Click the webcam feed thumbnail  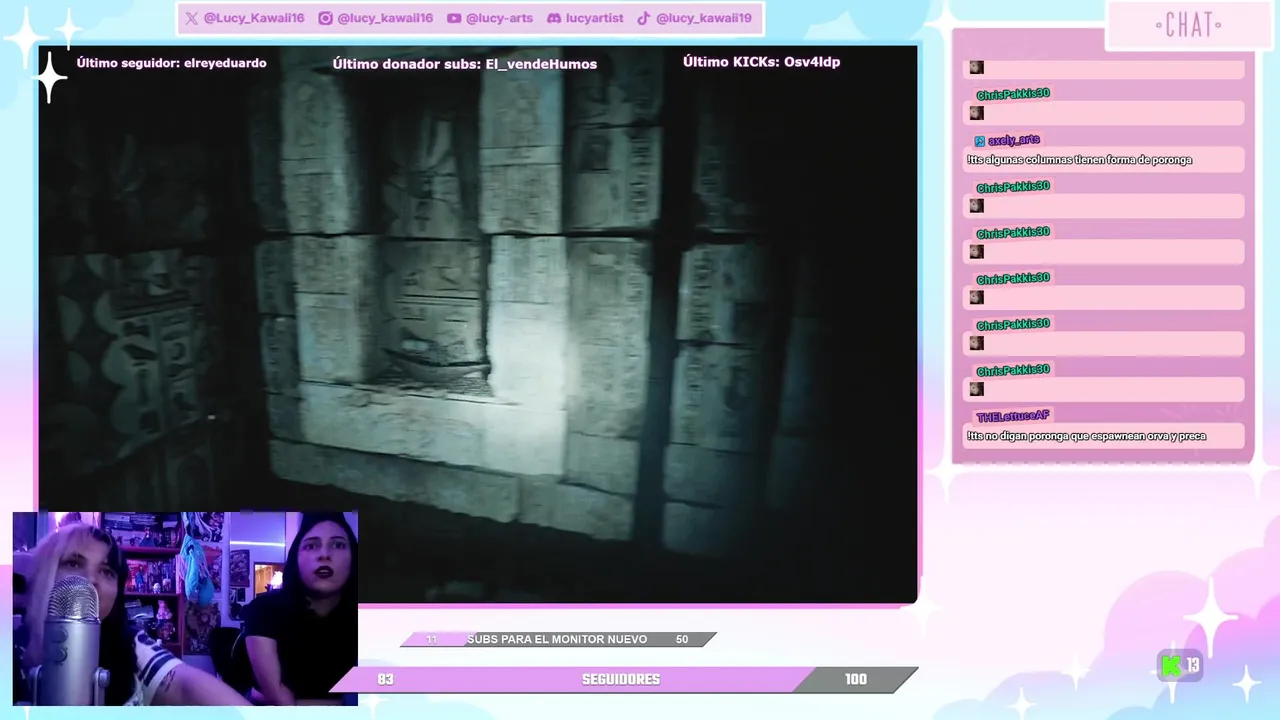(x=185, y=609)
